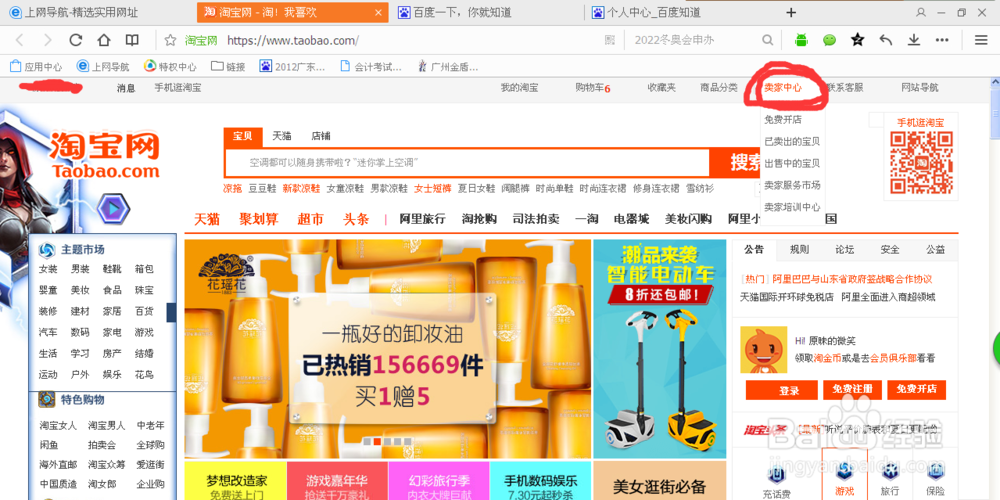
Task: Choose 卖家服务市场 menu item
Action: 792,185
